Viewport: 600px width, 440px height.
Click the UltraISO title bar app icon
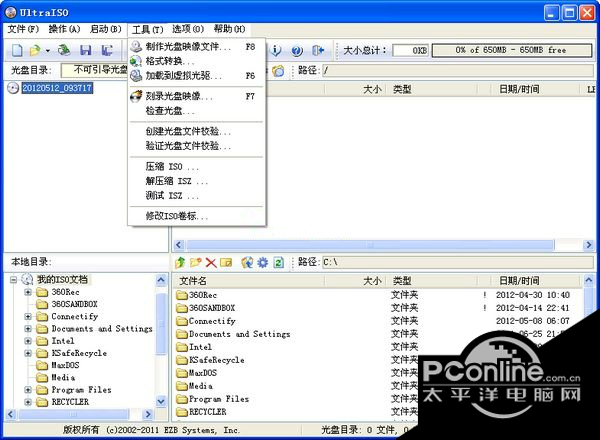[11, 12]
